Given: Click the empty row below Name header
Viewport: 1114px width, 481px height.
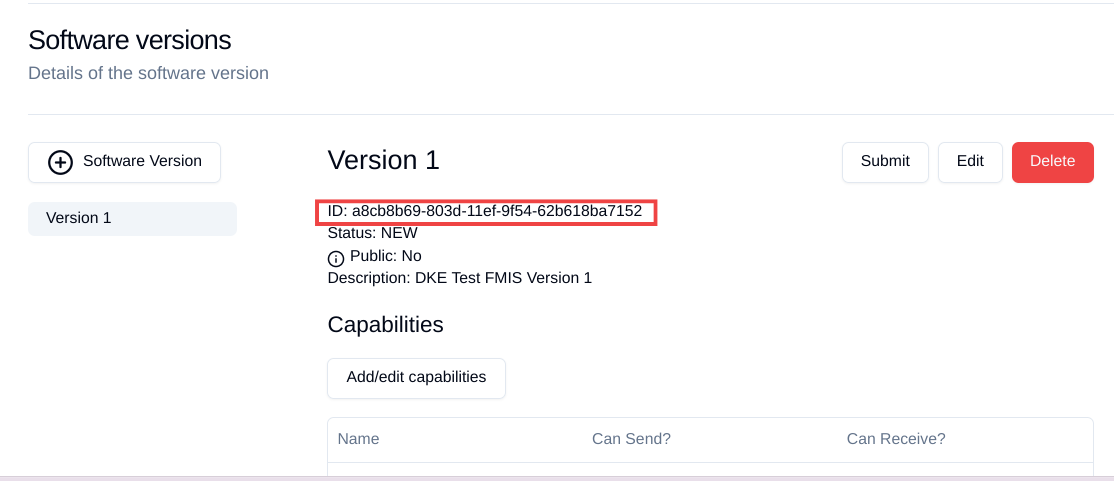Looking at the screenshot, I should coord(710,470).
